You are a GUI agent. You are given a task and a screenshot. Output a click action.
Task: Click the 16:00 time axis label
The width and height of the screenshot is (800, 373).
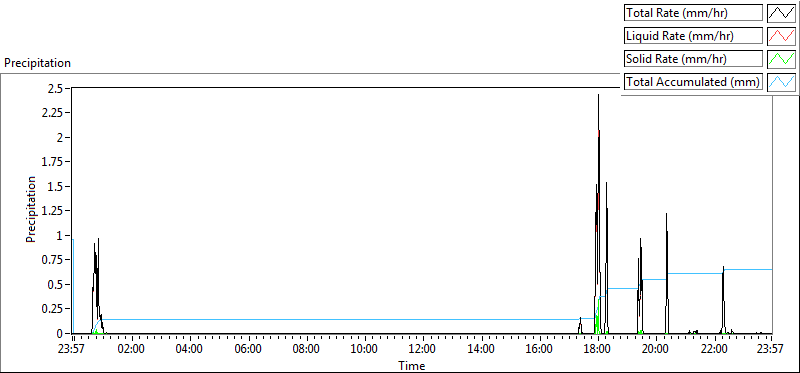tap(539, 350)
